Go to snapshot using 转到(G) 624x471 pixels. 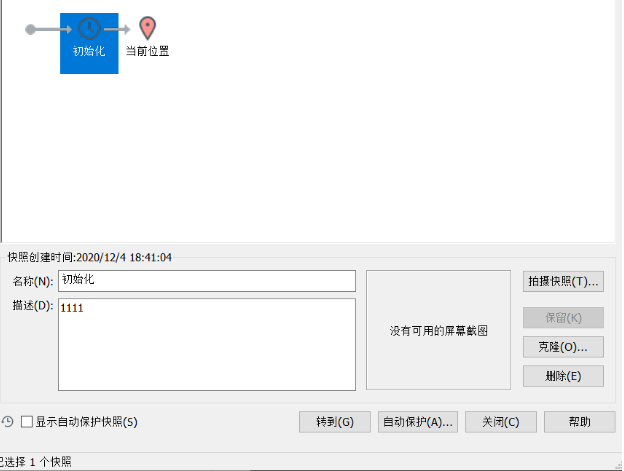tap(335, 422)
